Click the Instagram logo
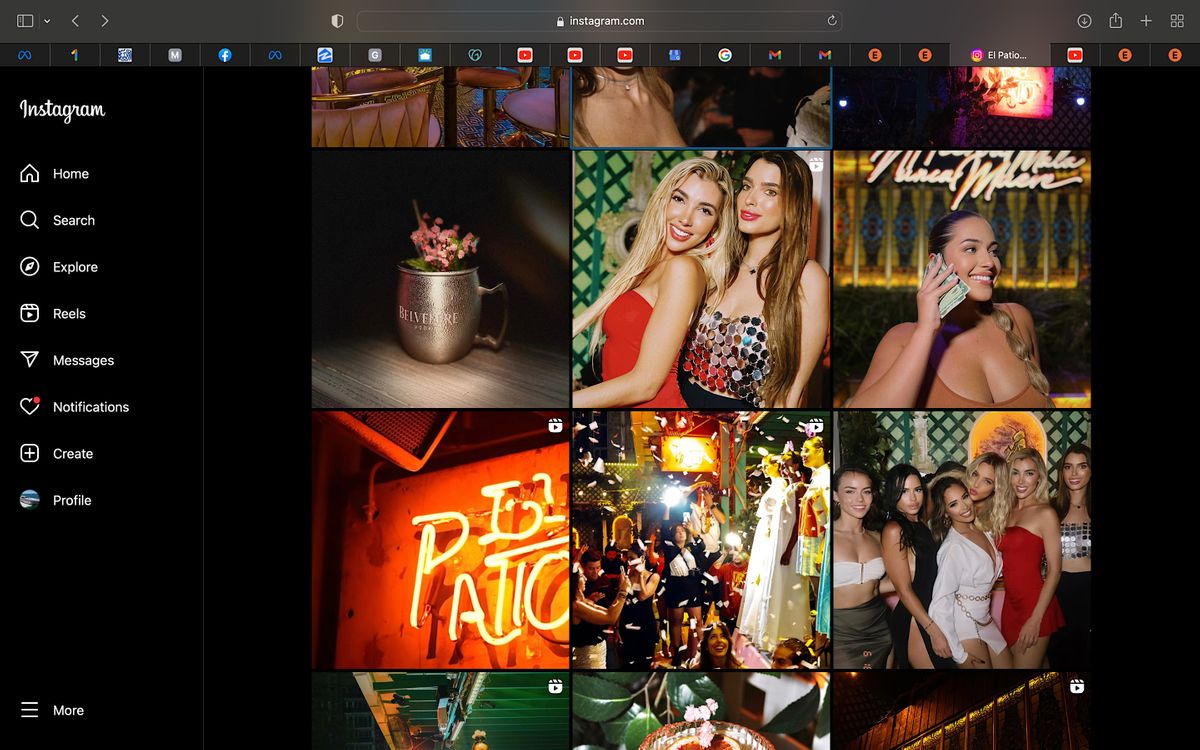The height and width of the screenshot is (750, 1200). point(60,111)
